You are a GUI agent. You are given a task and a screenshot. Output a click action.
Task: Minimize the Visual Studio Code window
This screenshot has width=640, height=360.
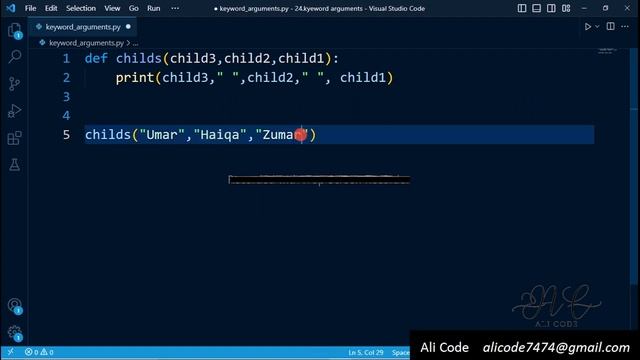click(584, 8)
